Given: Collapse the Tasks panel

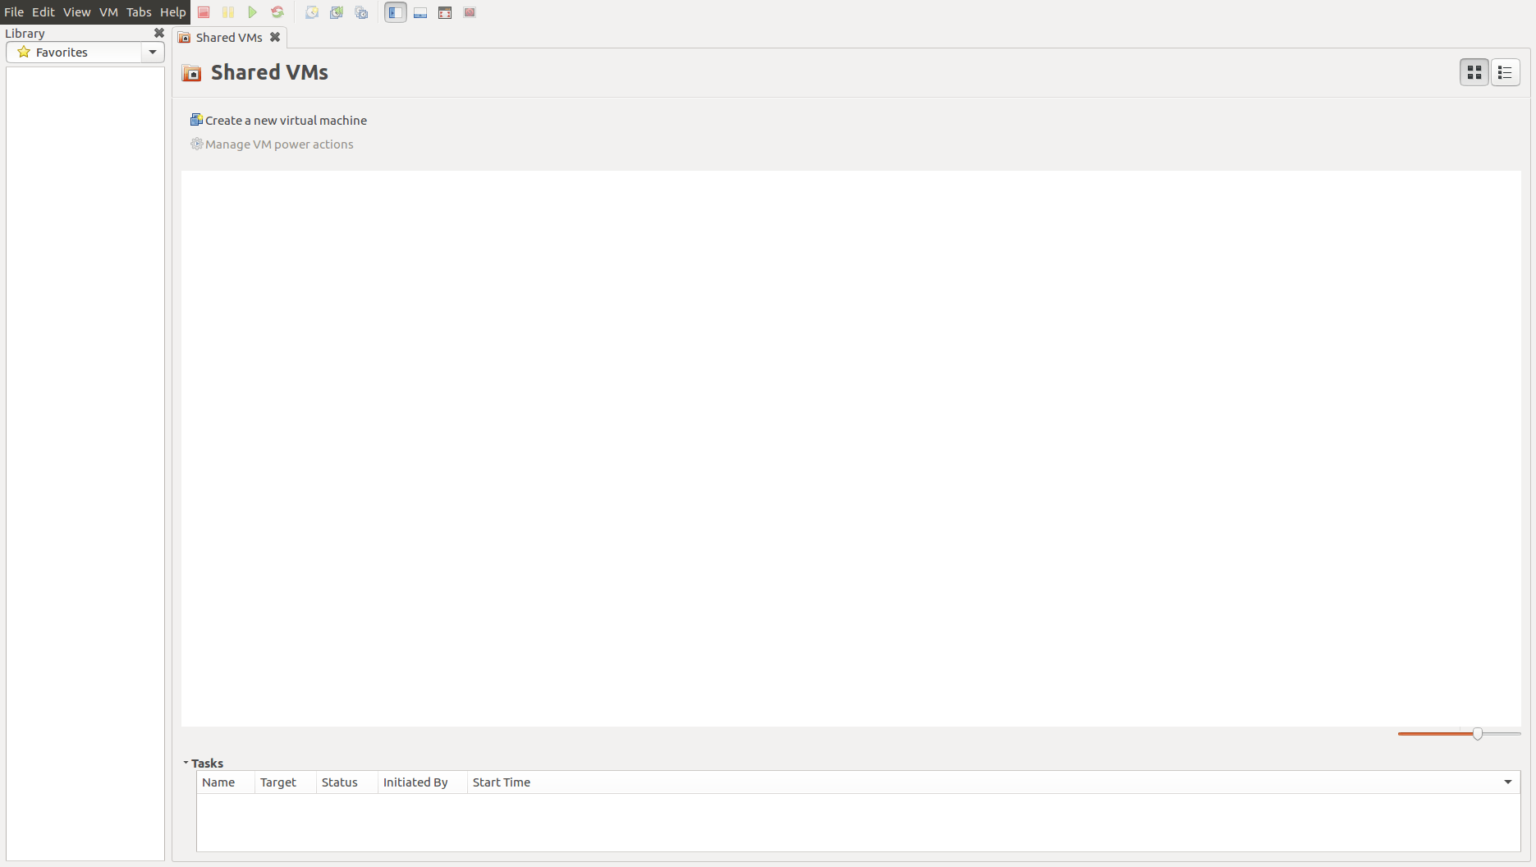Looking at the screenshot, I should (x=185, y=762).
